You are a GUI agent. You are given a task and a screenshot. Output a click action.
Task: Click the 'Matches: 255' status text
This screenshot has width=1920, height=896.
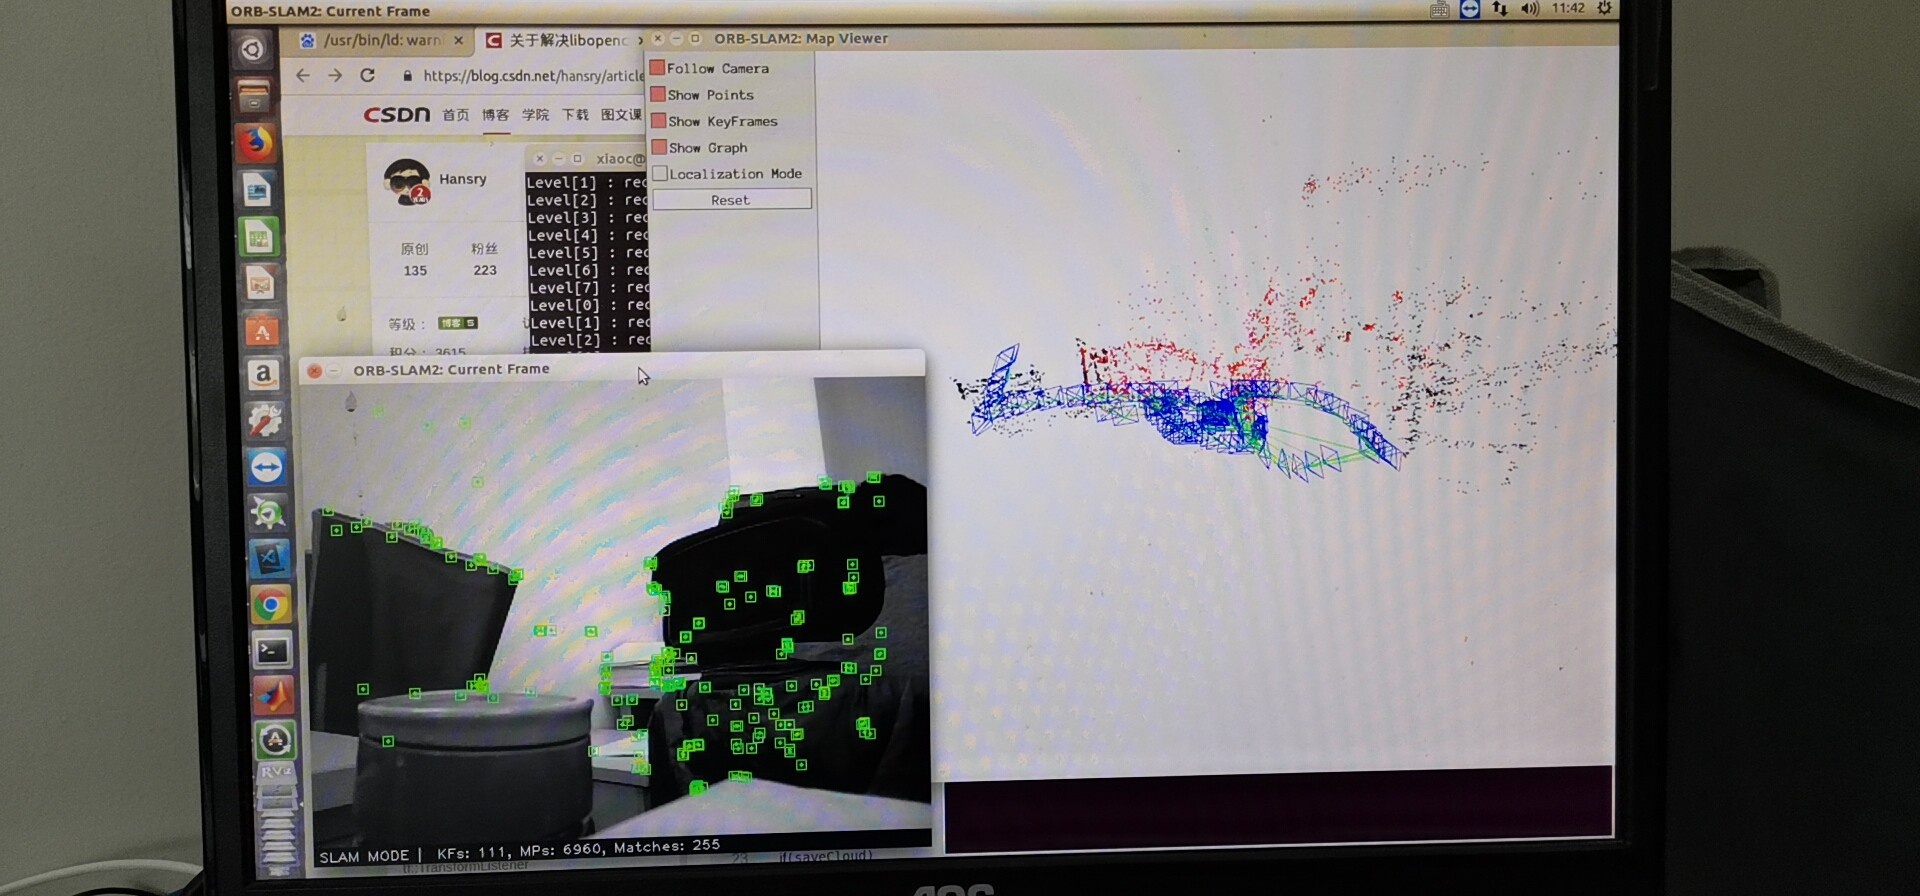pos(667,846)
